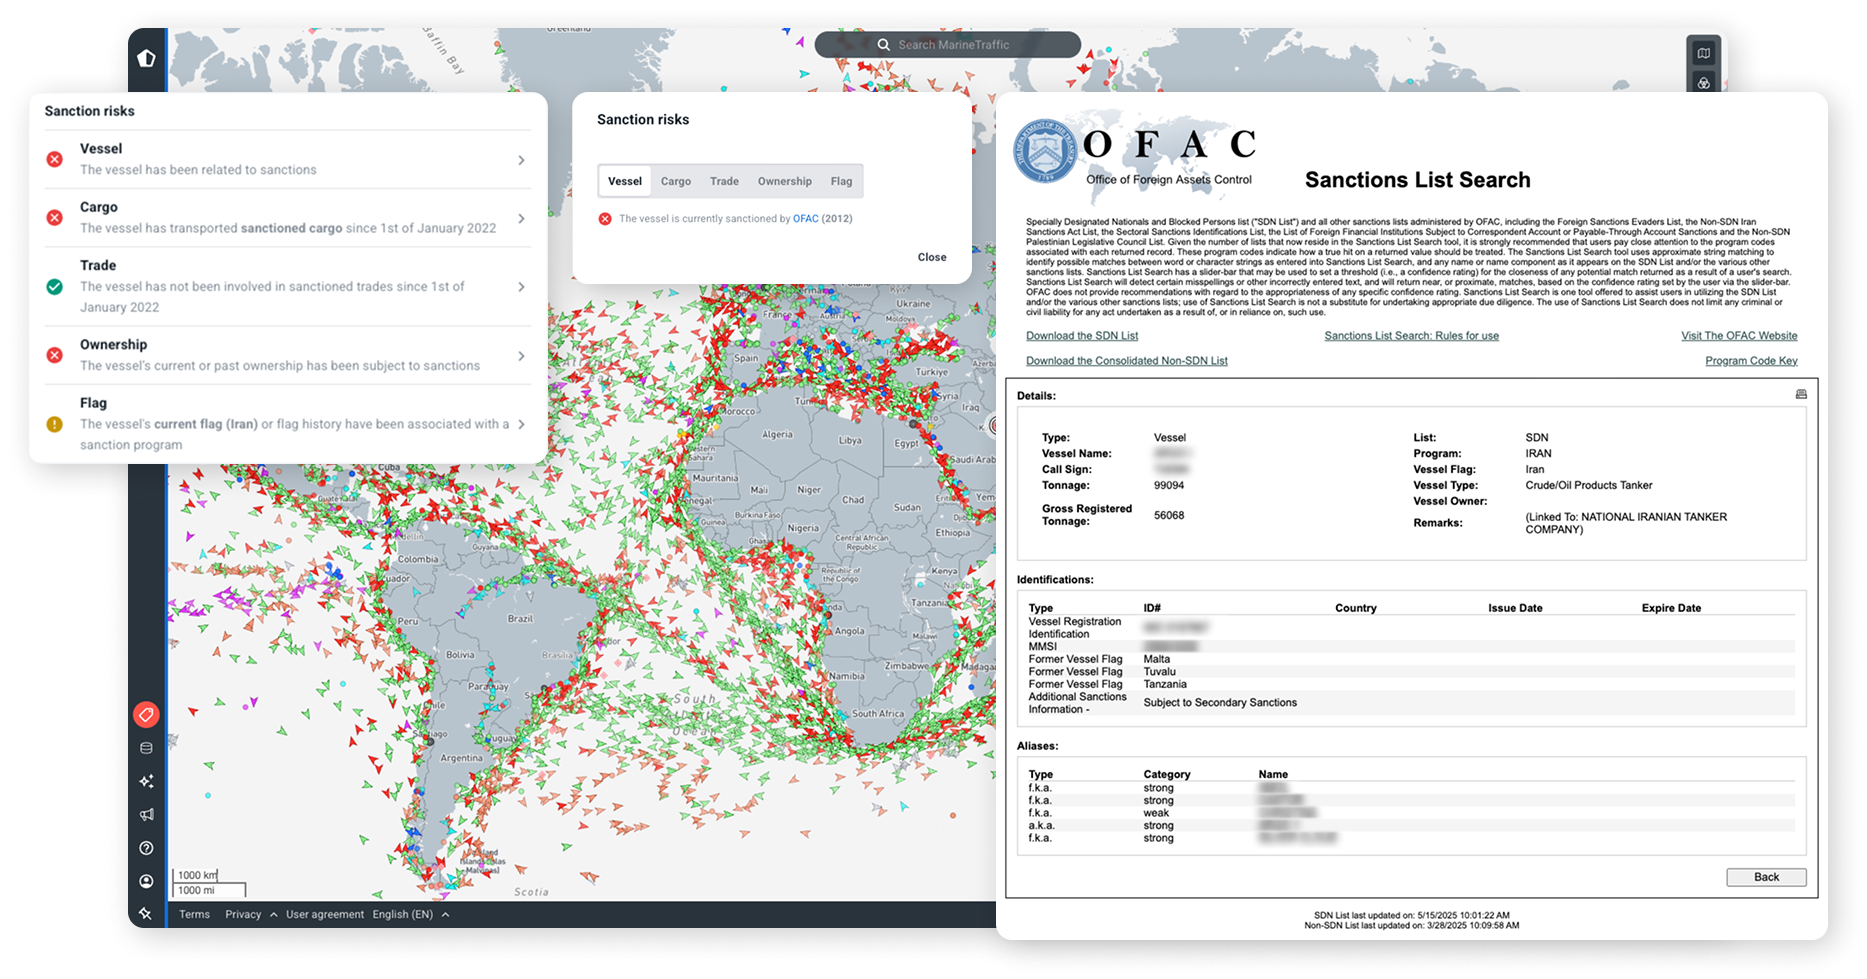Screen dimensions: 1867x979
Task: Click the magnifier icon in the search bar
Action: point(884,45)
